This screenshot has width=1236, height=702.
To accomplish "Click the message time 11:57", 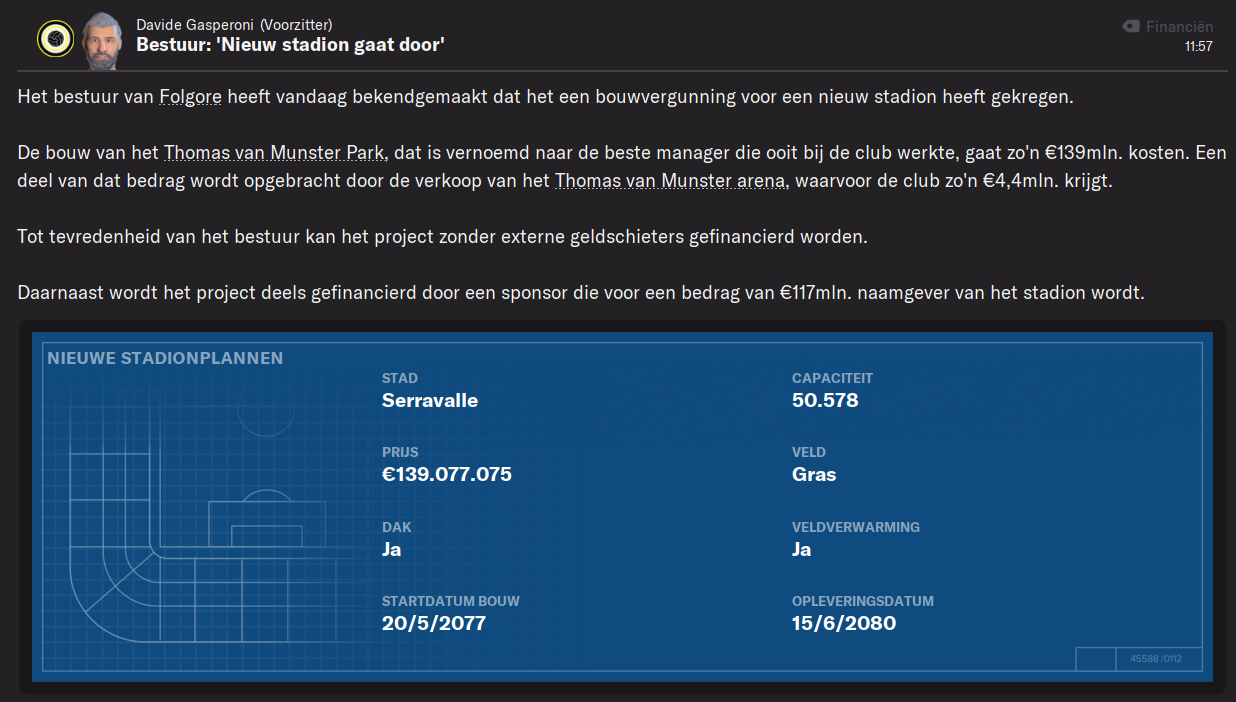I will click(x=1198, y=47).
